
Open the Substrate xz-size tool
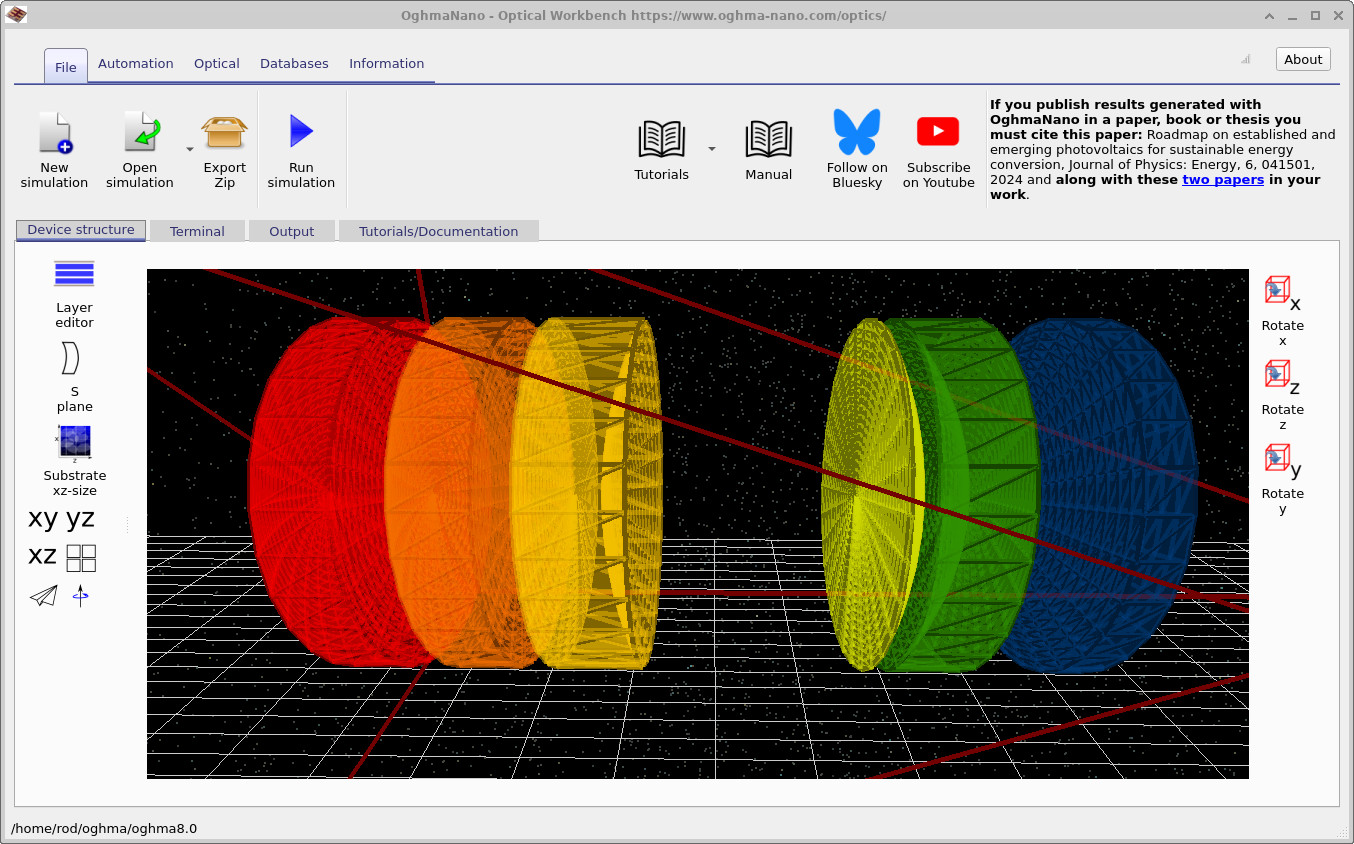click(74, 457)
